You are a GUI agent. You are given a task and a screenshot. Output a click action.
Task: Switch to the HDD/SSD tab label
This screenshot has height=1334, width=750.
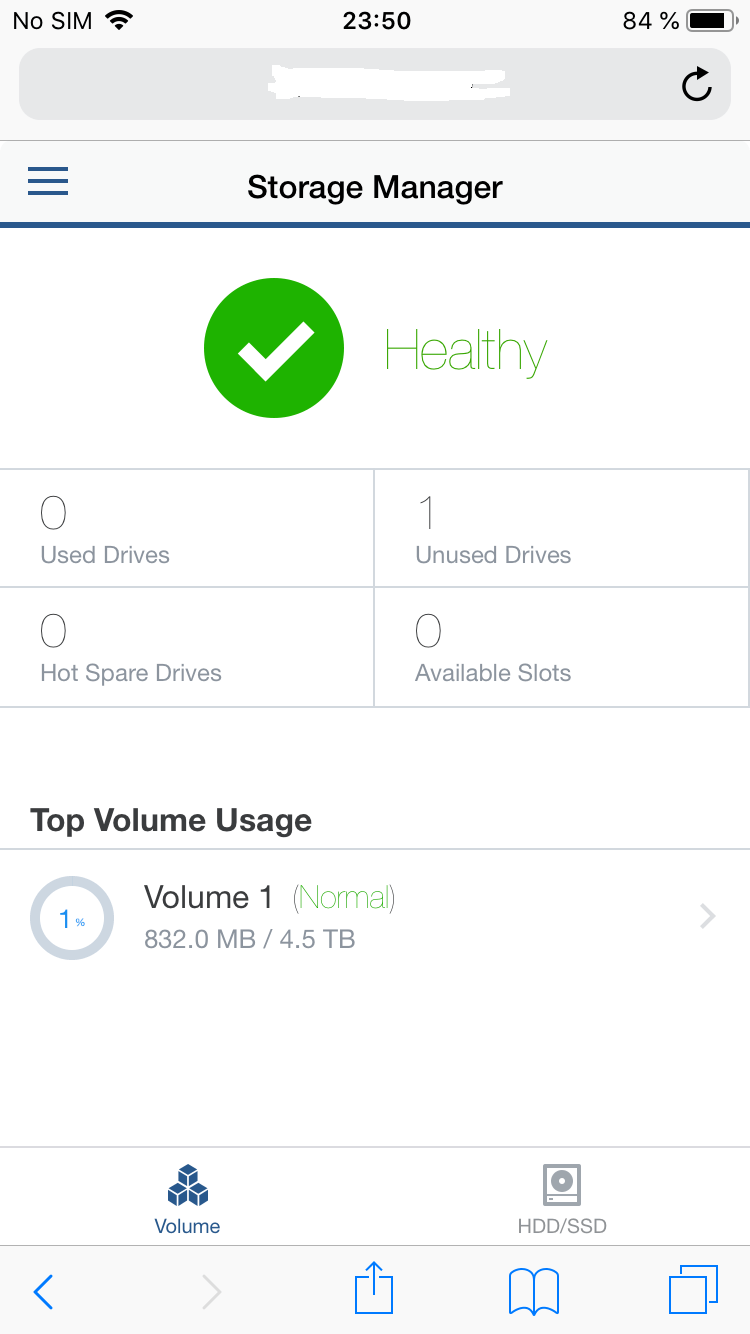coord(562,1226)
